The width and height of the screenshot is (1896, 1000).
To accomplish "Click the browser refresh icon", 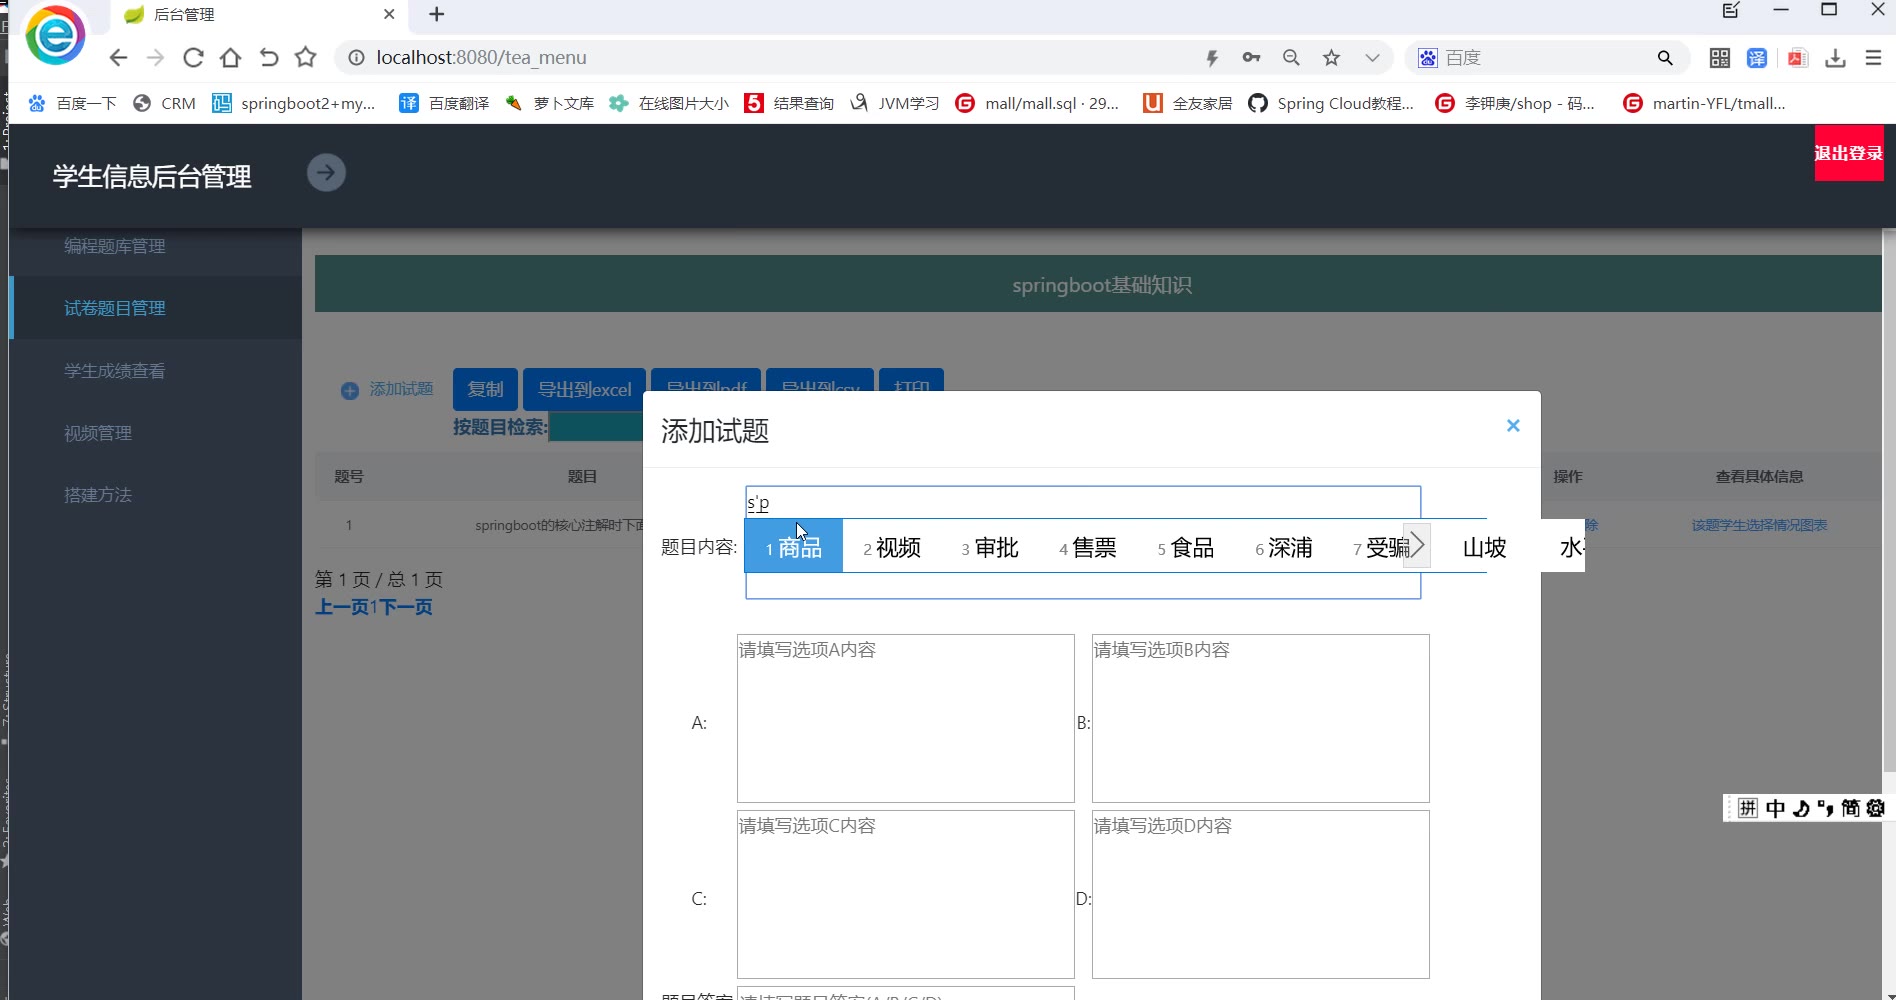I will click(x=193, y=58).
